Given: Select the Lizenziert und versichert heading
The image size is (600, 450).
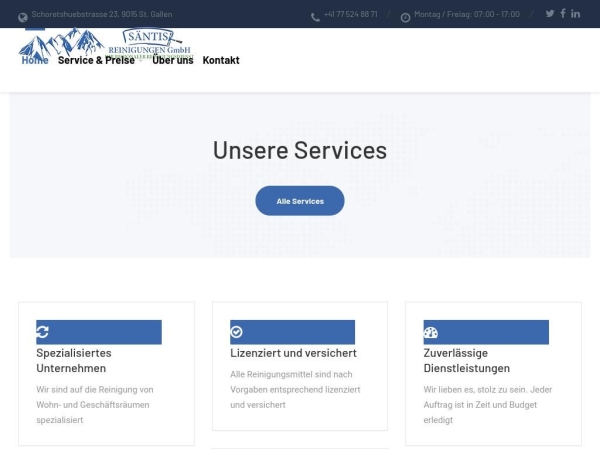Looking at the screenshot, I should click(x=293, y=353).
